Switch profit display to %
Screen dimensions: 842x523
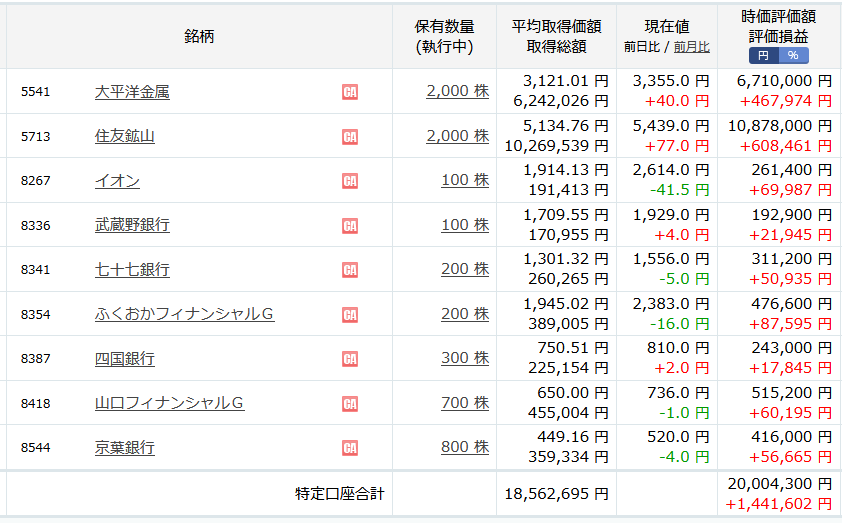tap(793, 55)
